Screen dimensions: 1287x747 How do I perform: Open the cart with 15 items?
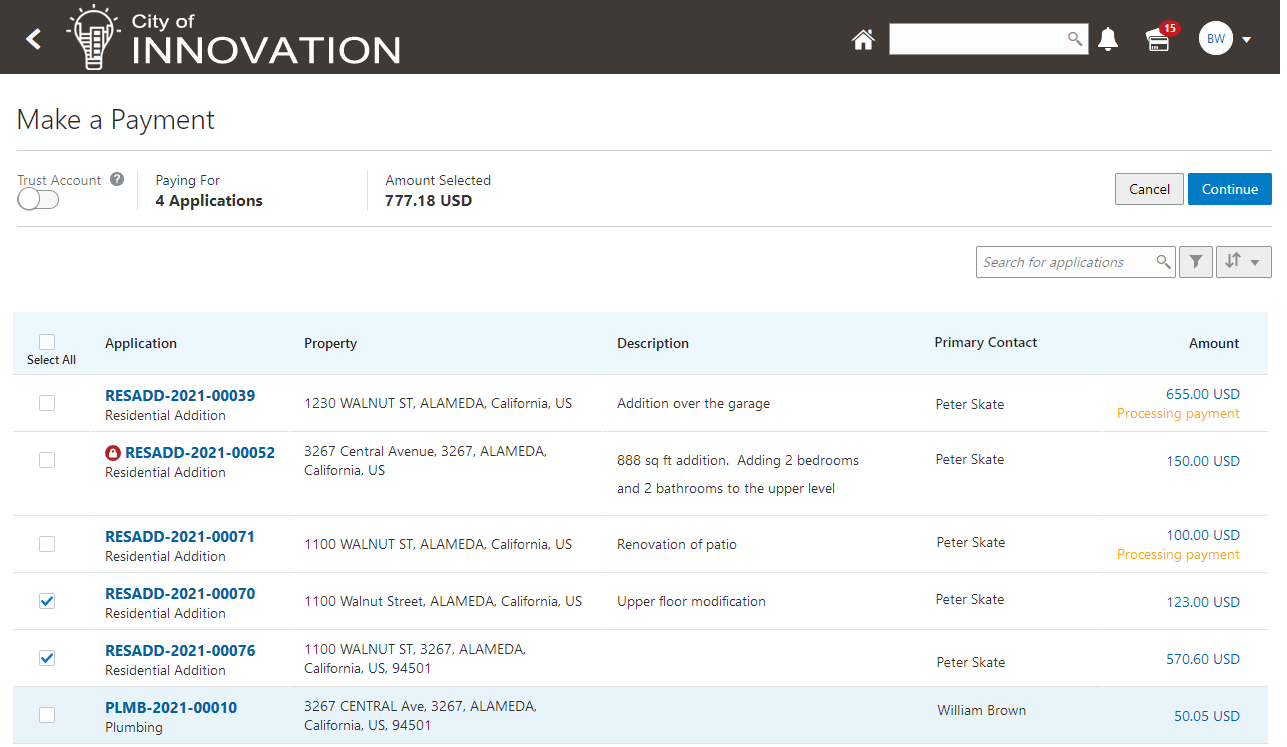[x=1158, y=40]
